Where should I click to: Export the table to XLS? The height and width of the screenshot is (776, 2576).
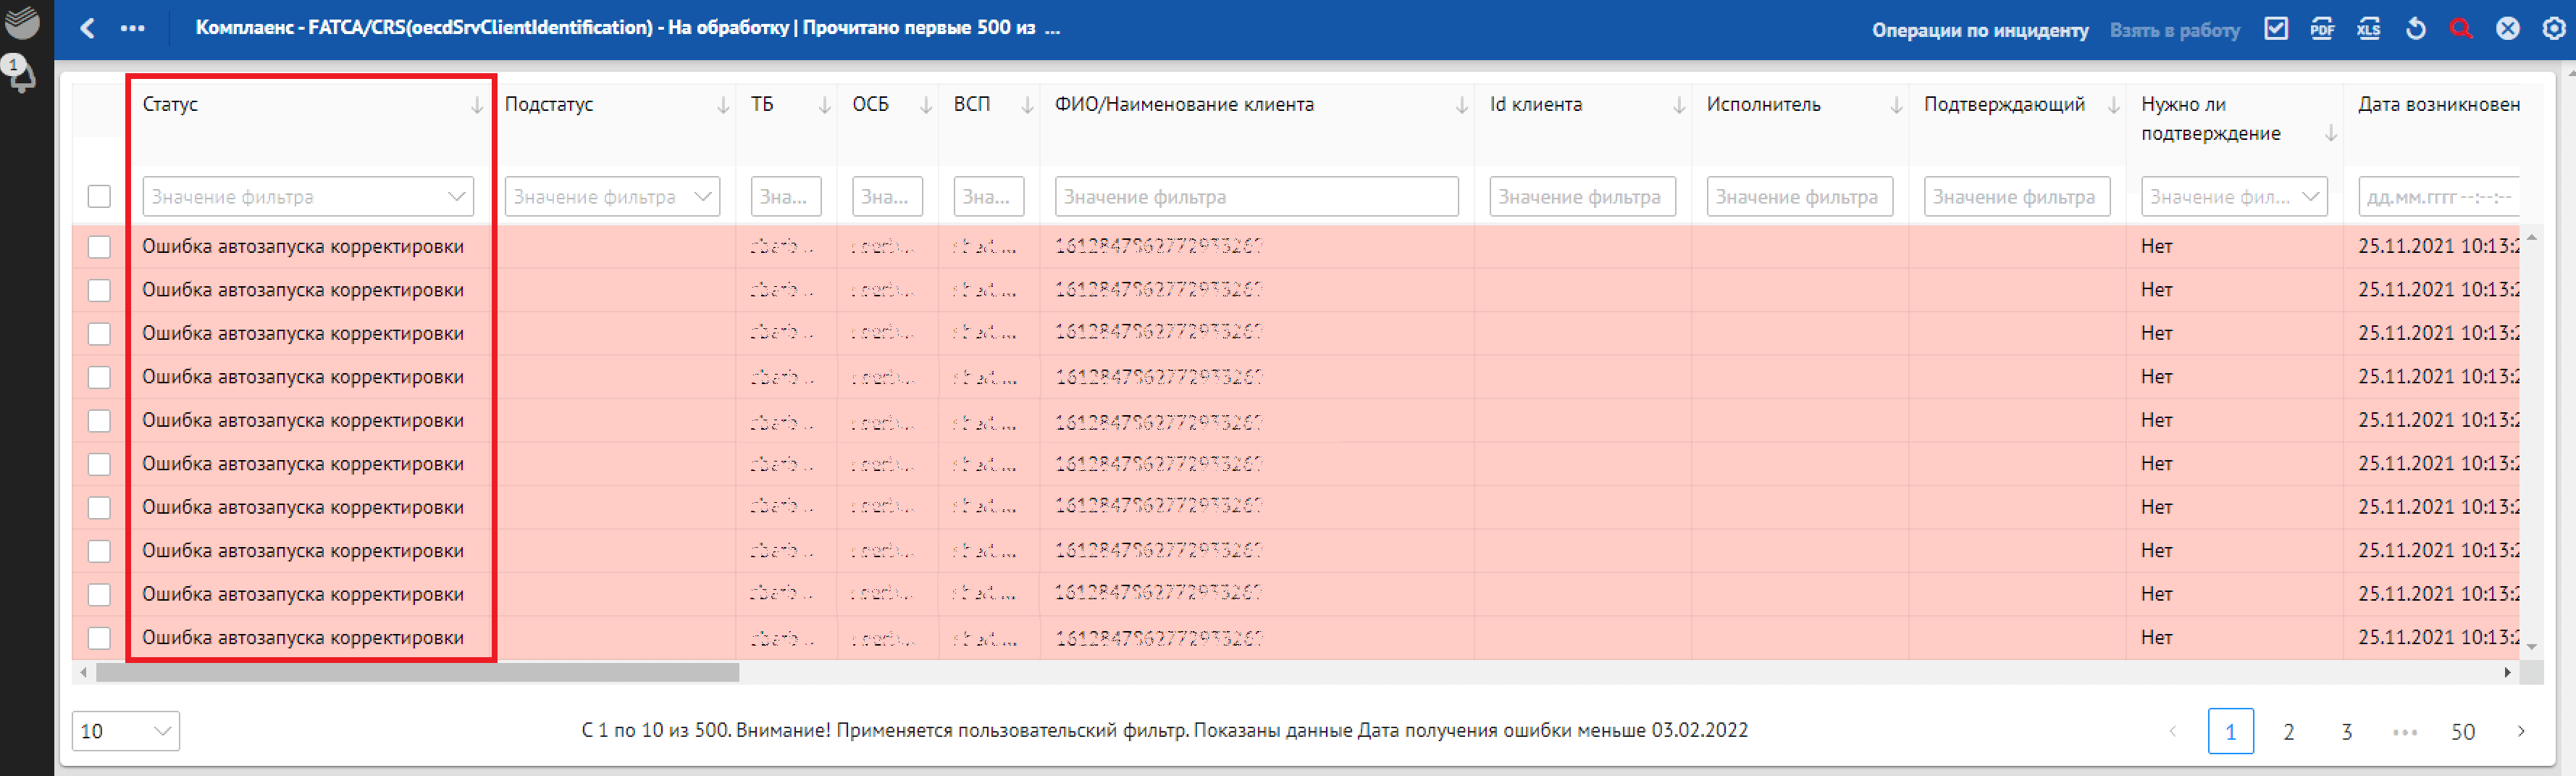pyautogui.click(x=2368, y=29)
